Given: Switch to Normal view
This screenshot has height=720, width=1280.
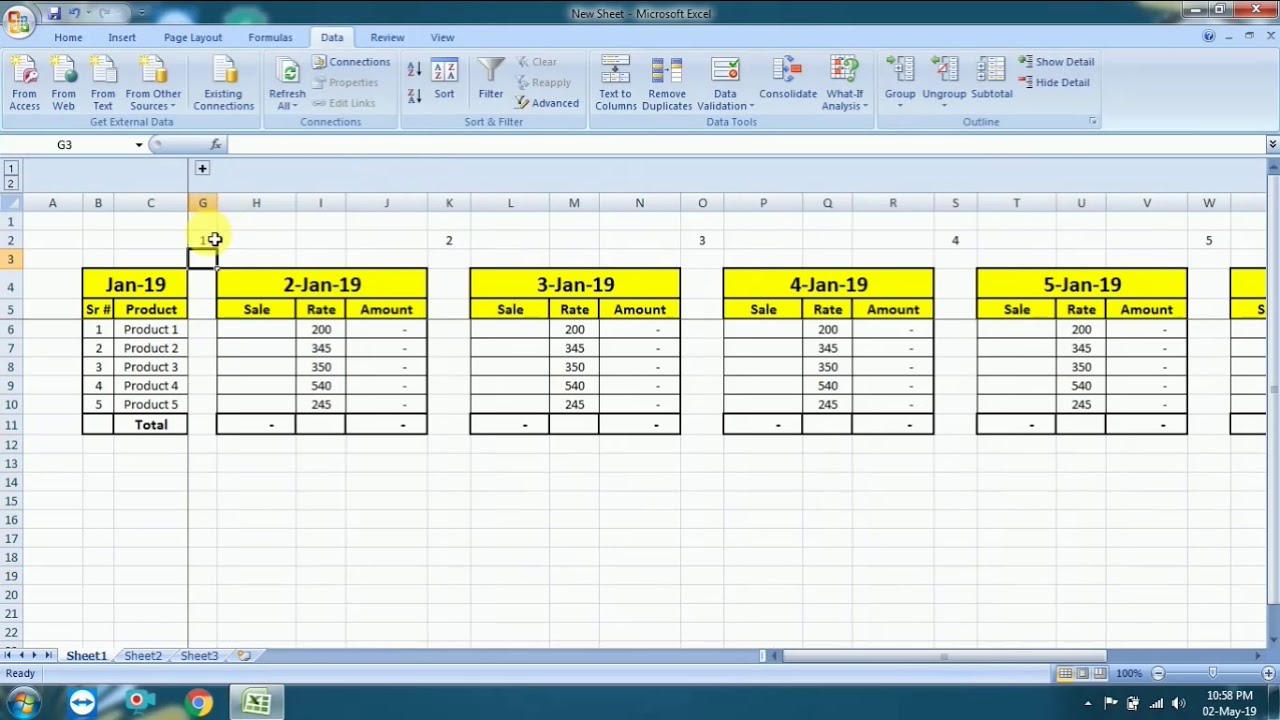Looking at the screenshot, I should (1066, 674).
